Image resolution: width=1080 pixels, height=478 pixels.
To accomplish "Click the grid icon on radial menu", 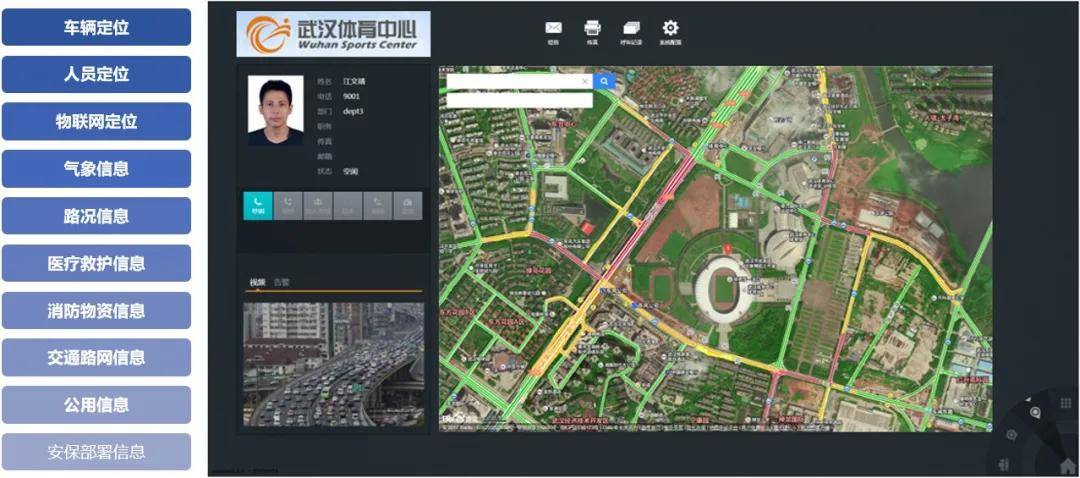I will (x=1066, y=403).
